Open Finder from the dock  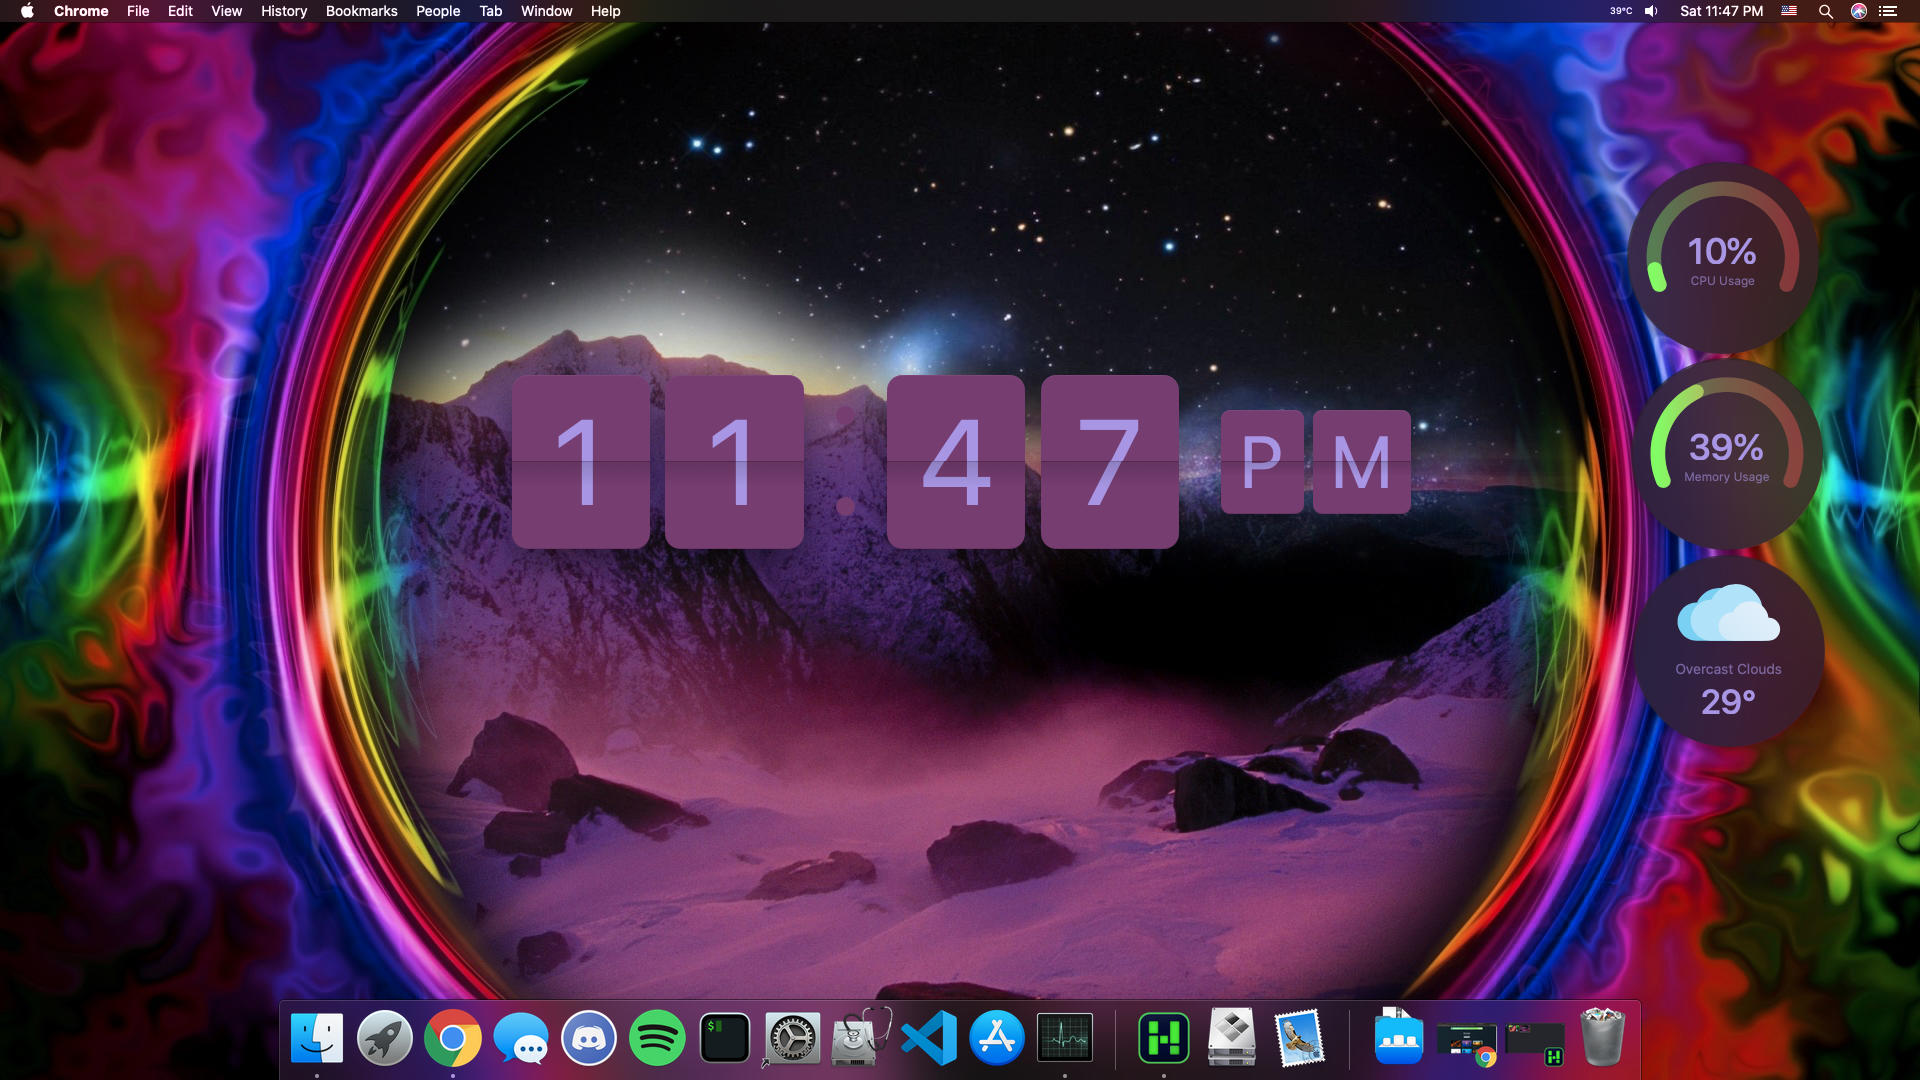tap(317, 1038)
